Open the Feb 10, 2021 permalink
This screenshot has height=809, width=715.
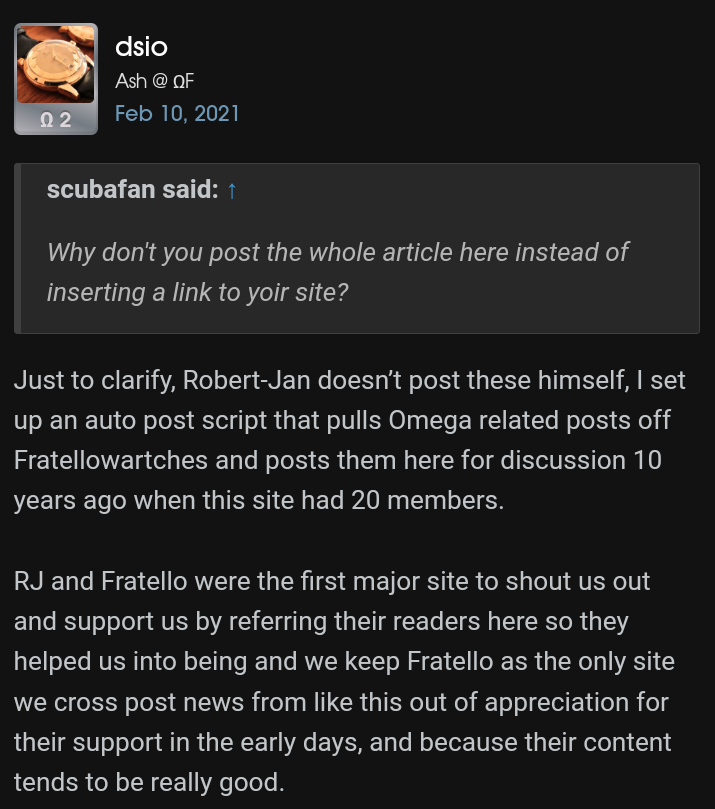pyautogui.click(x=177, y=113)
